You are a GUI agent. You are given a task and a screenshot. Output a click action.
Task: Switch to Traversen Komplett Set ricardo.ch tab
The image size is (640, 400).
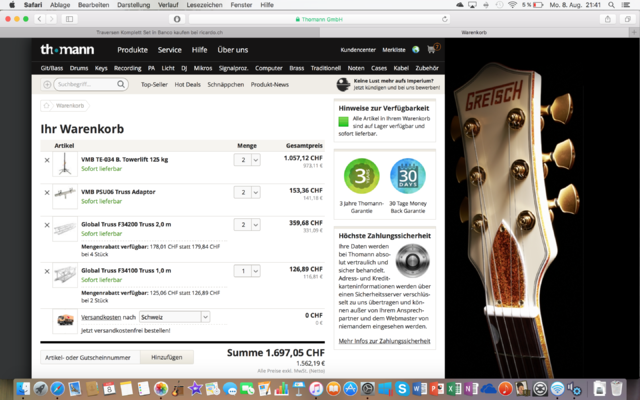pyautogui.click(x=160, y=32)
